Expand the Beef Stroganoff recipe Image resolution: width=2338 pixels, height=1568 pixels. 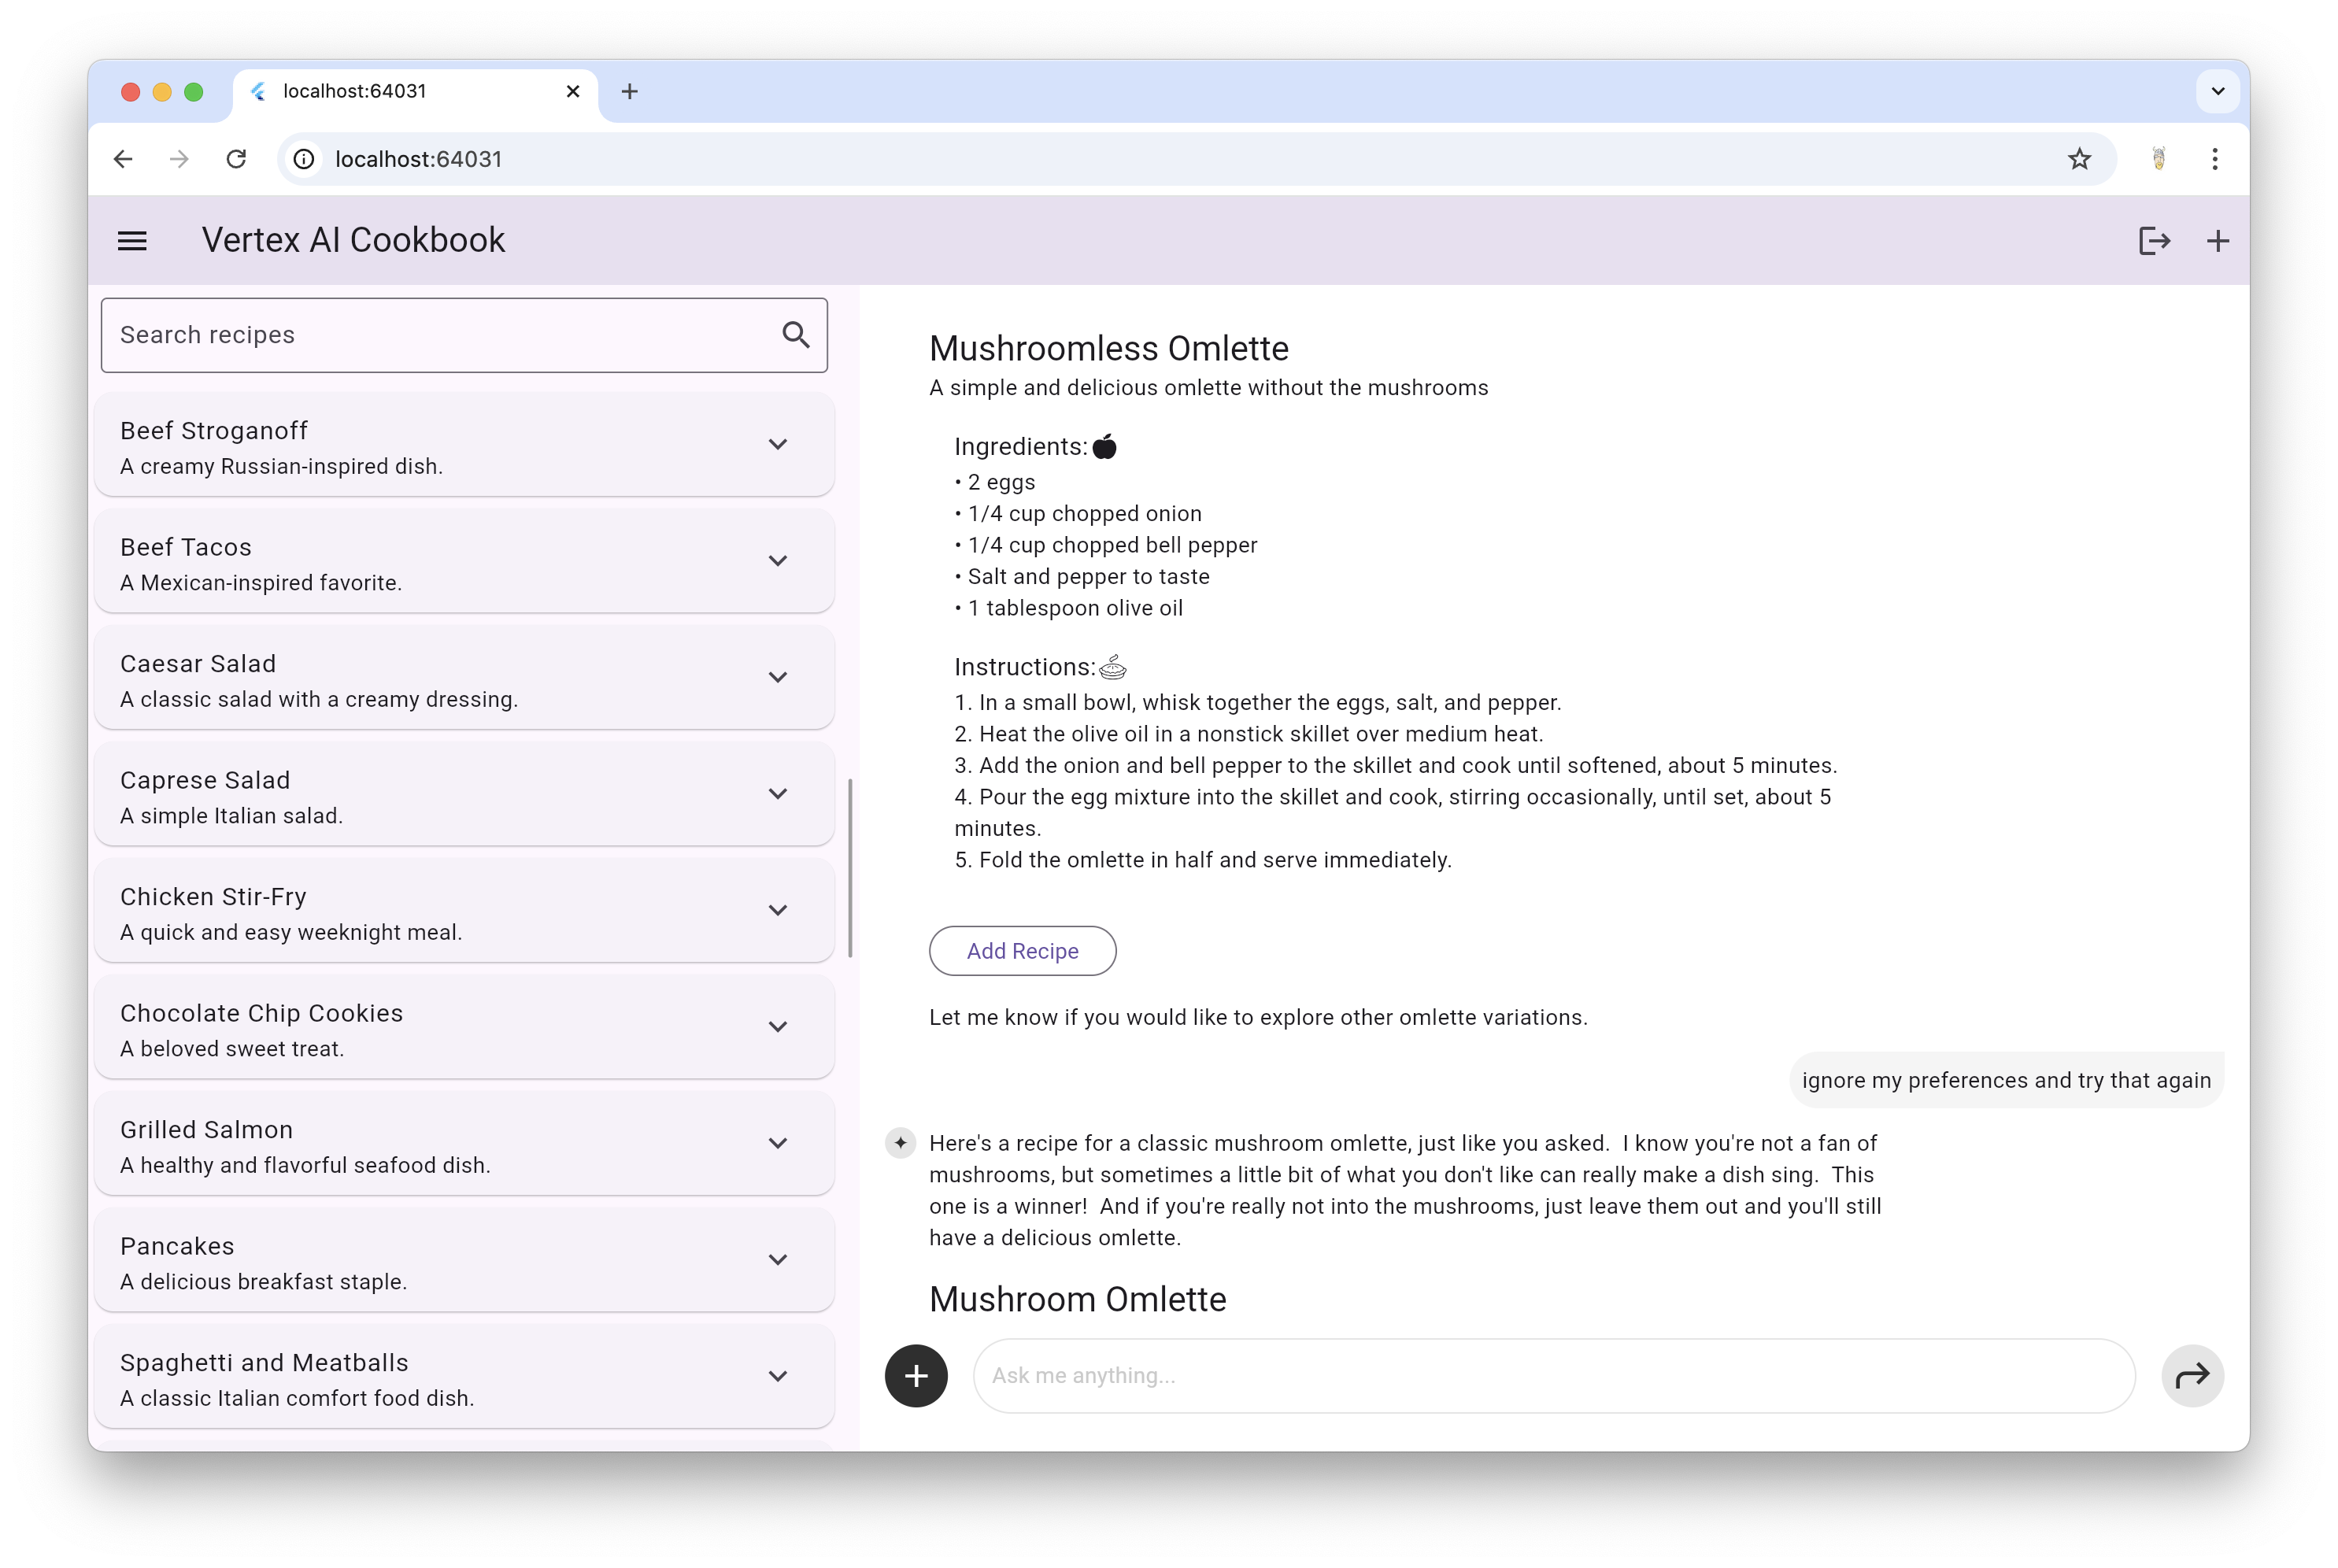[x=778, y=444]
